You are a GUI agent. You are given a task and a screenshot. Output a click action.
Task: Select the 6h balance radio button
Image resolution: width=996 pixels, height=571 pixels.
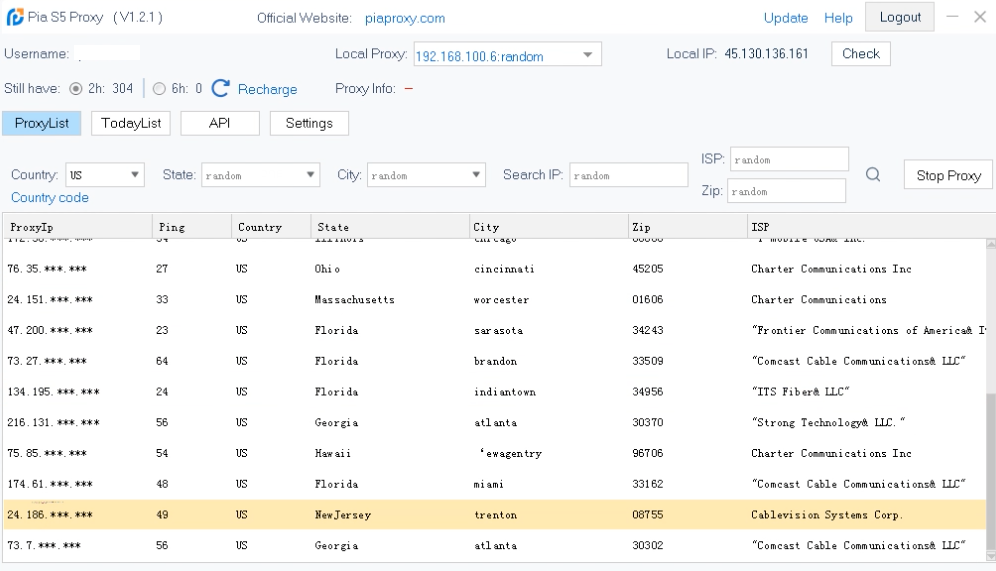[x=159, y=88]
